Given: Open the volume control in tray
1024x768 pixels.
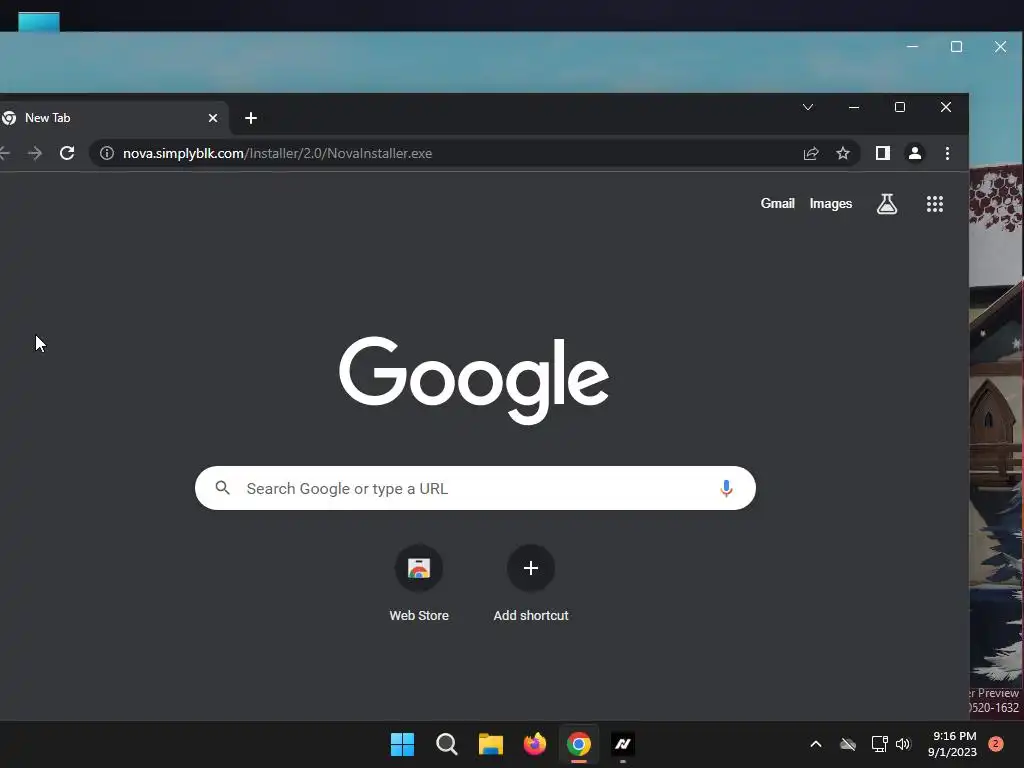Looking at the screenshot, I should point(903,744).
